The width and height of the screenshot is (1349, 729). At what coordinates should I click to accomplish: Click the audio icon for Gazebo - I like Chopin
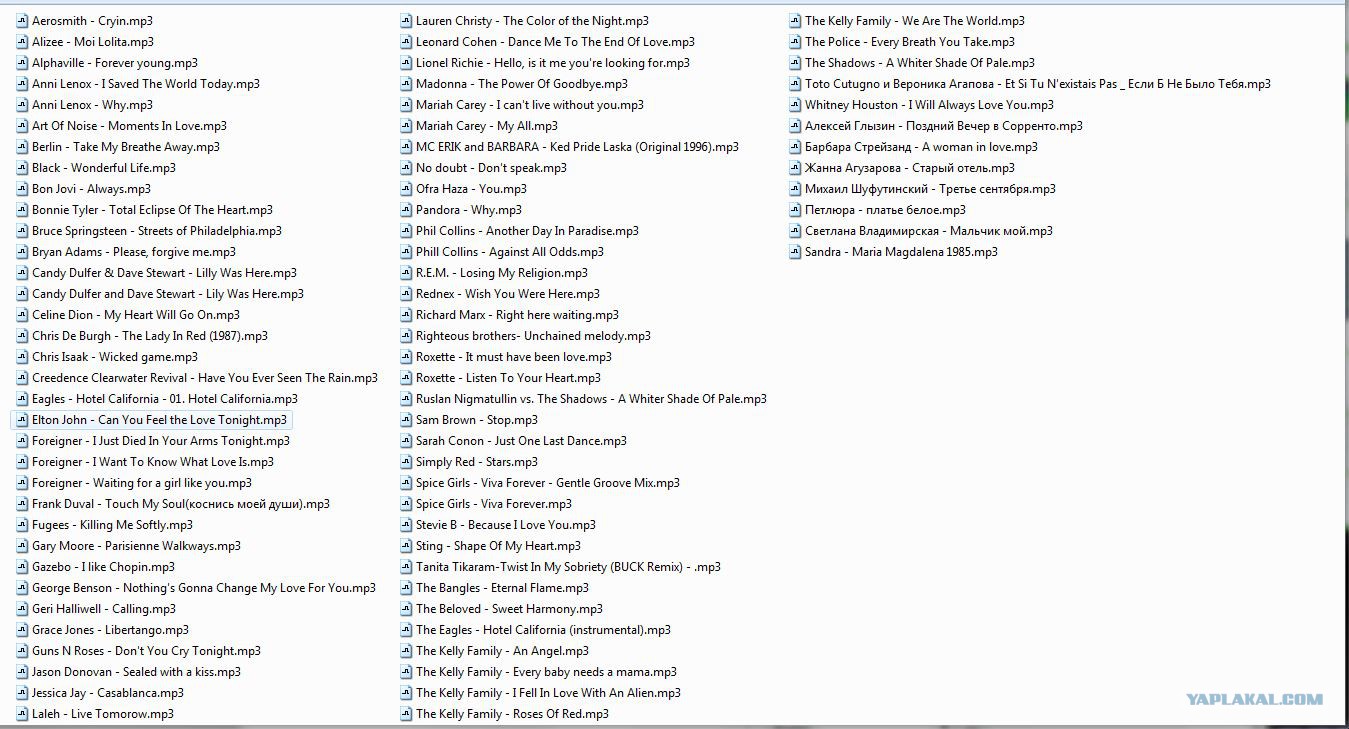point(22,567)
